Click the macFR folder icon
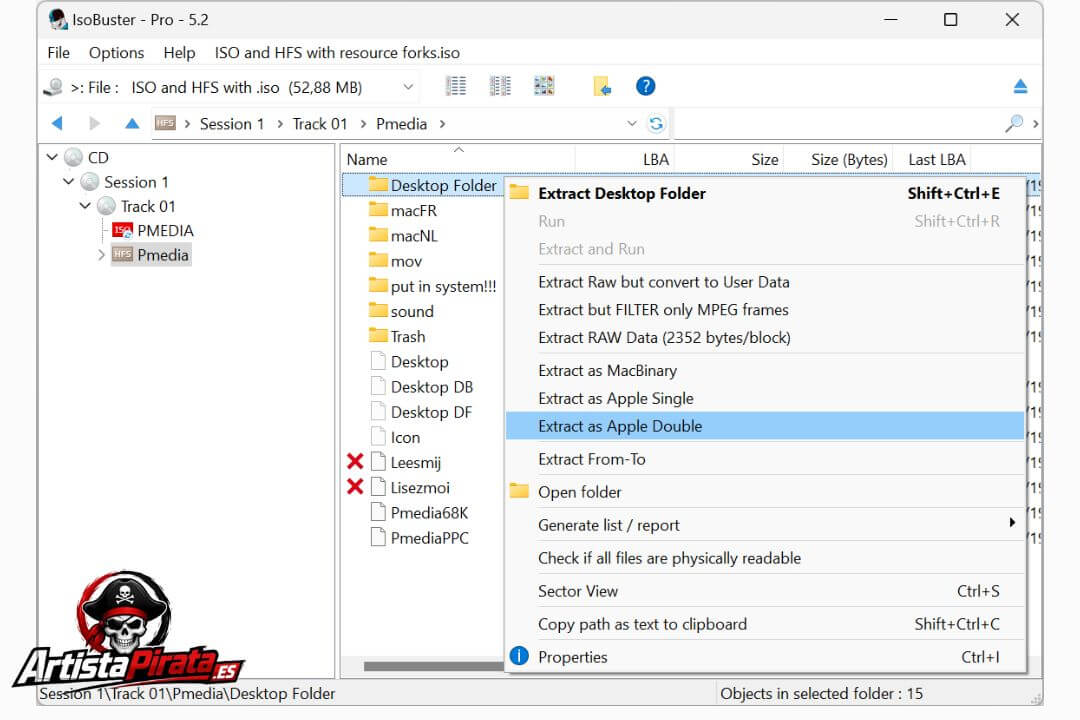 (x=378, y=209)
